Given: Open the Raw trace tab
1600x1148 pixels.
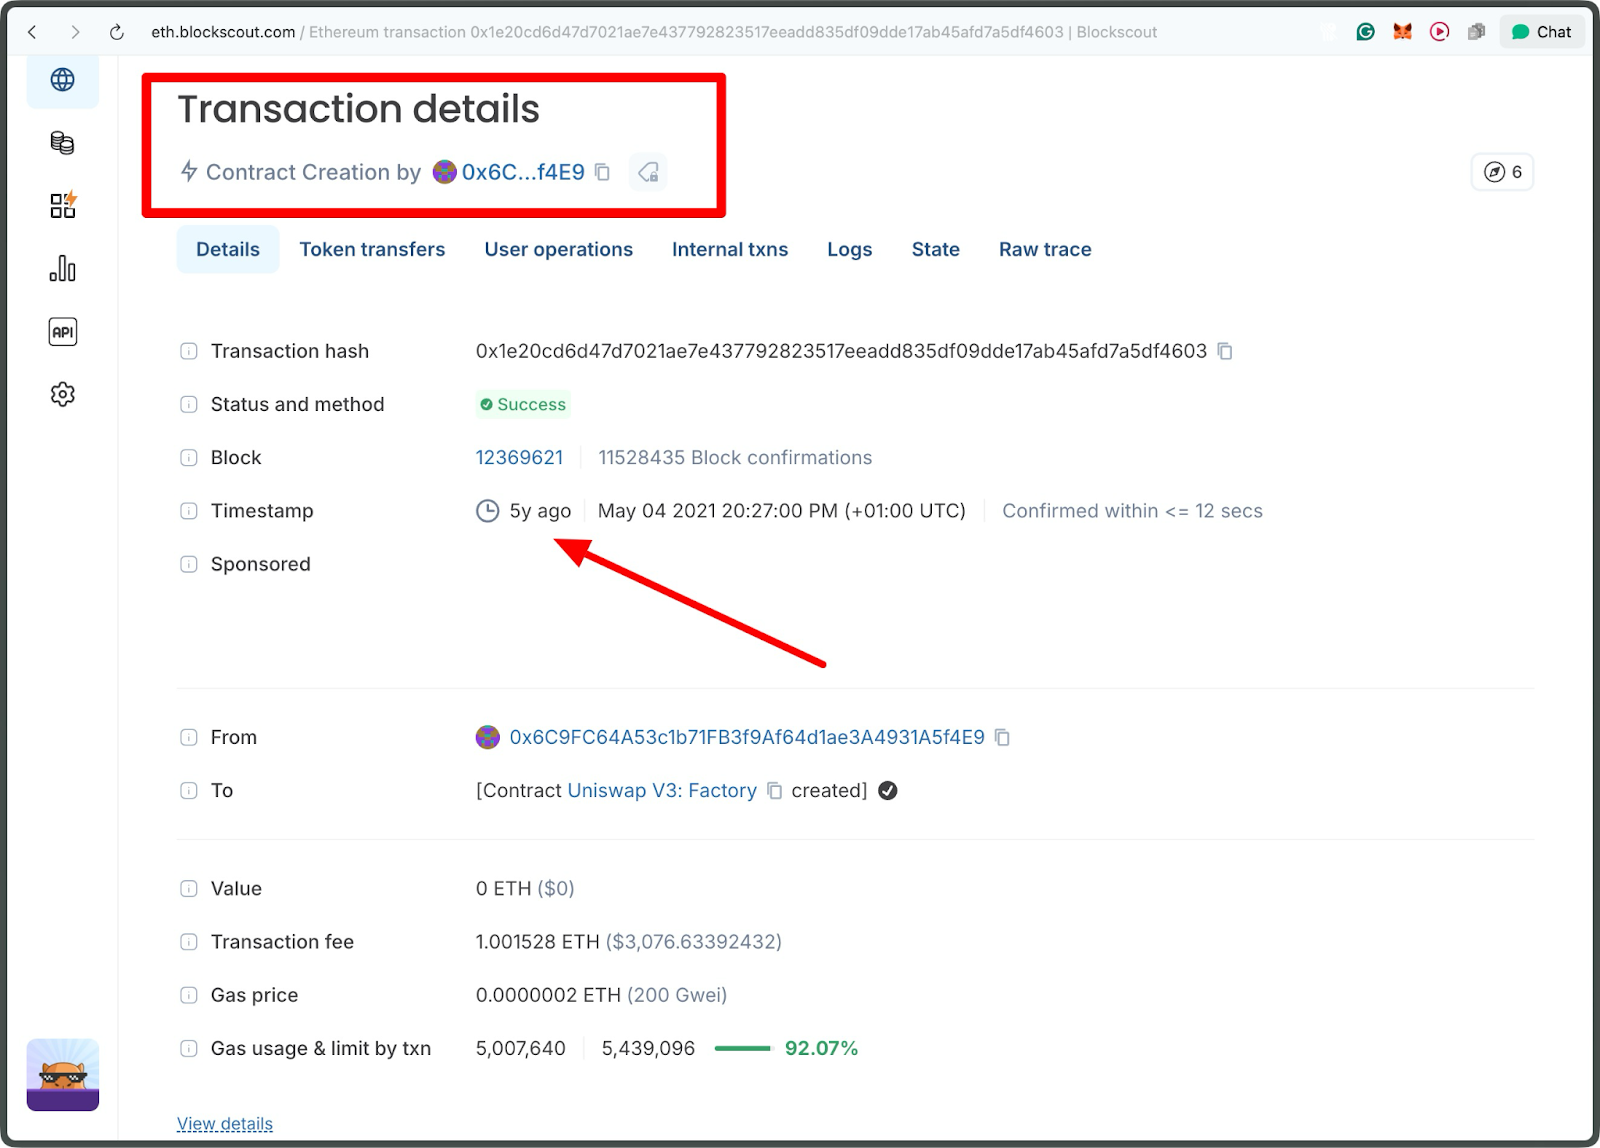Looking at the screenshot, I should pyautogui.click(x=1044, y=249).
